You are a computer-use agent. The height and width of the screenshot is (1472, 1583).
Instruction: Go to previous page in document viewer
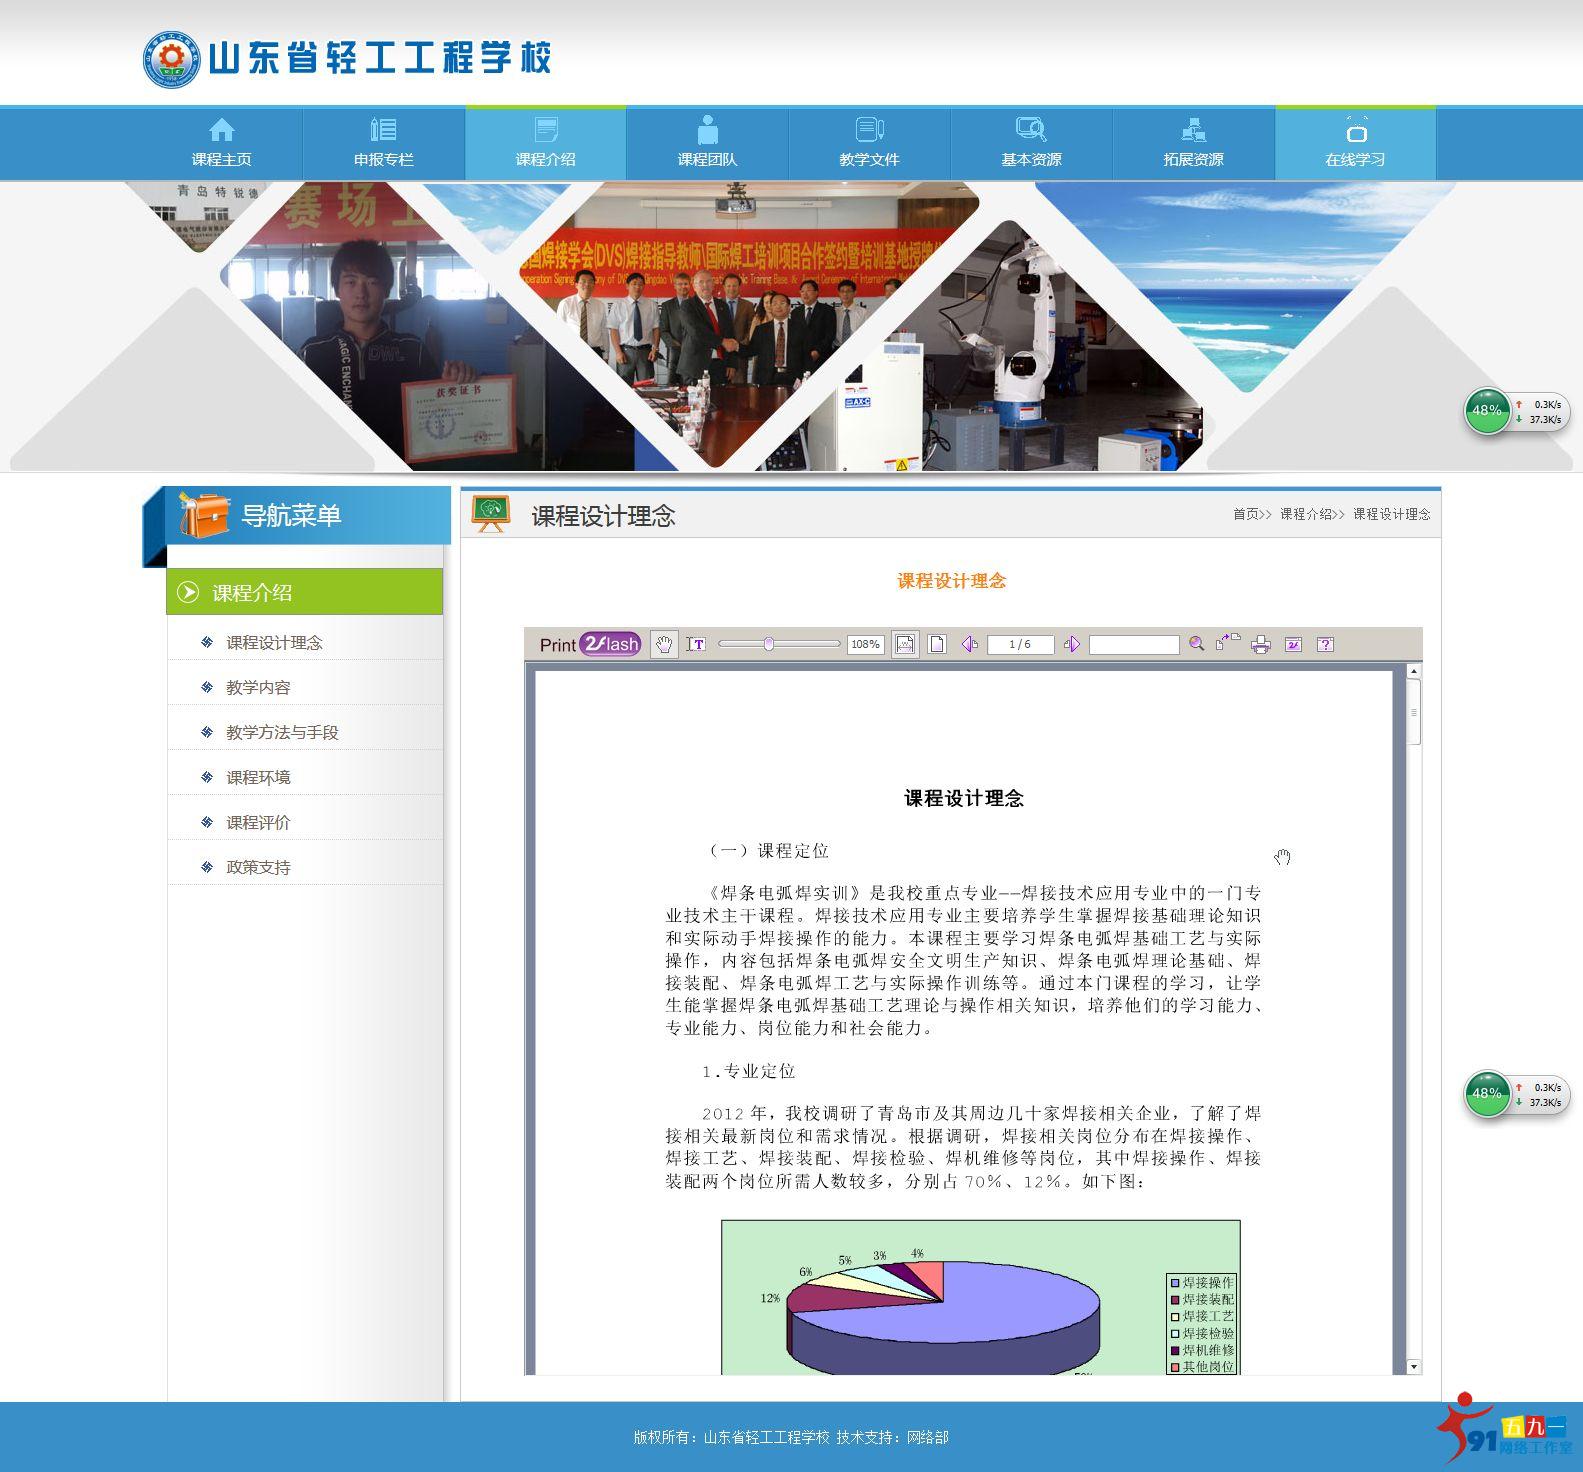point(969,645)
